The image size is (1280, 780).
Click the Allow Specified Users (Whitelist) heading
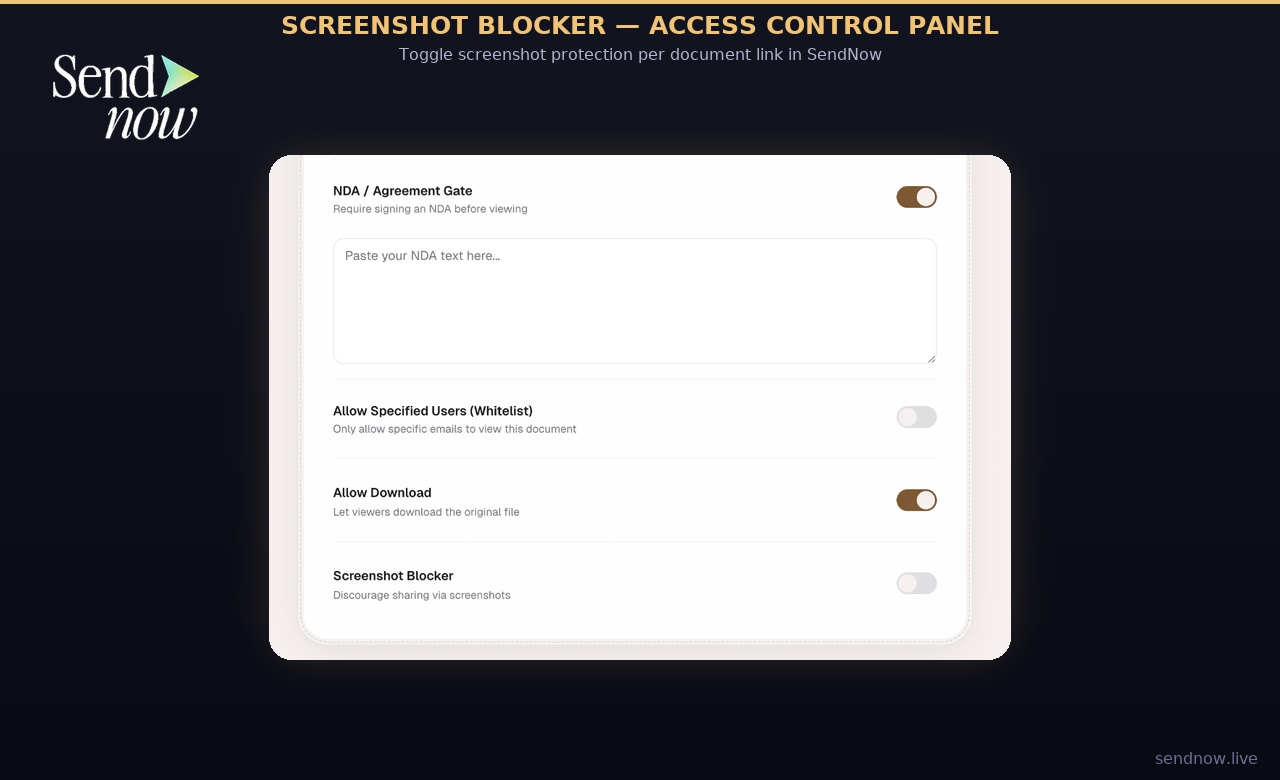433,411
